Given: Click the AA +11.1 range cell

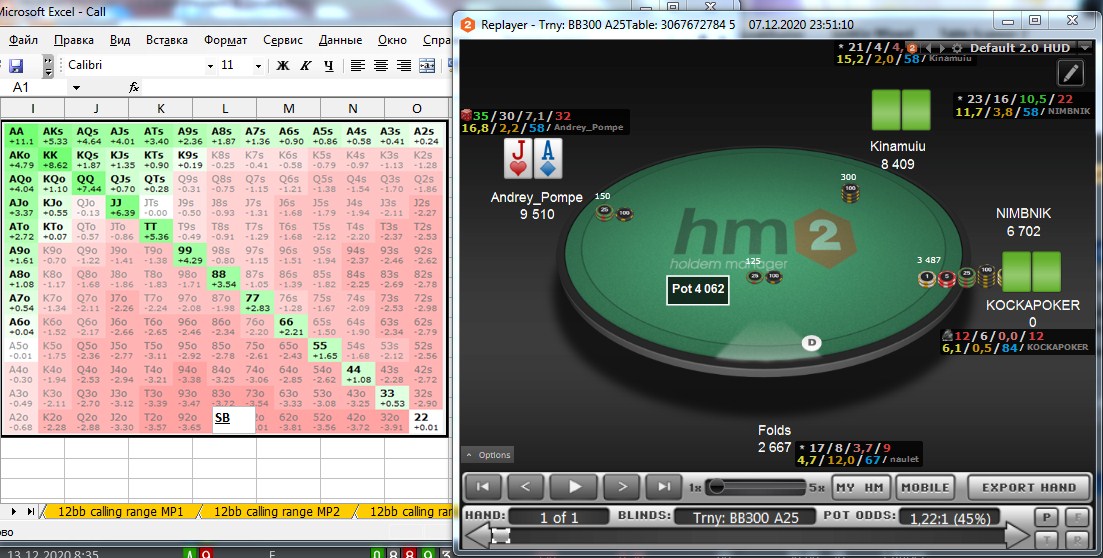Looking at the screenshot, I should pos(20,136).
